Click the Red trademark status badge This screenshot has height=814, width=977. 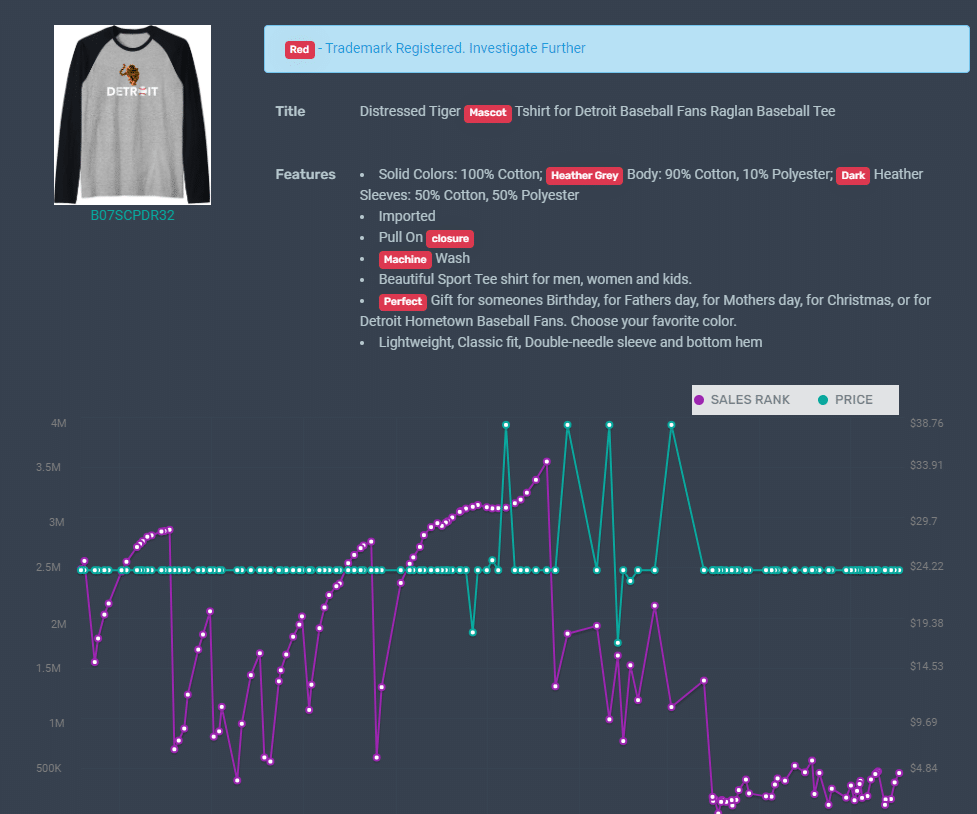[299, 49]
